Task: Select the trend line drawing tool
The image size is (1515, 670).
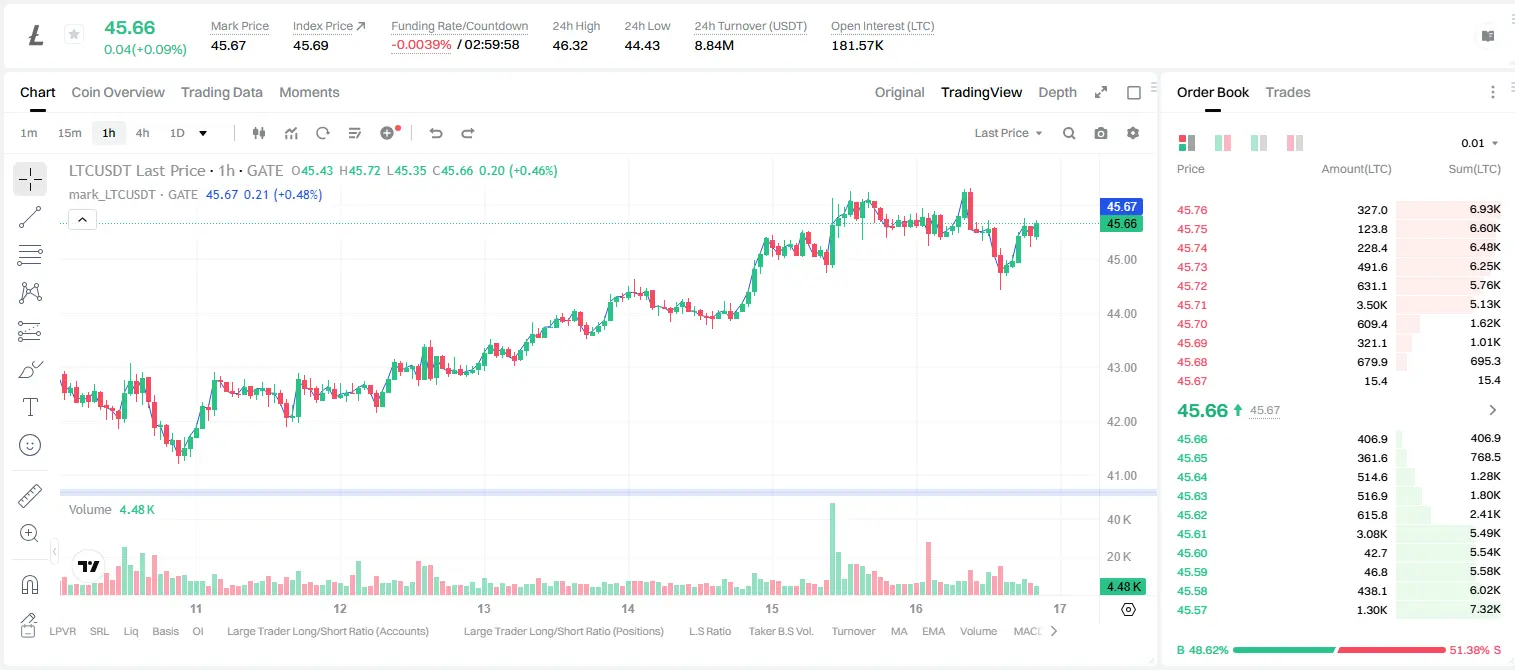Action: pos(30,217)
